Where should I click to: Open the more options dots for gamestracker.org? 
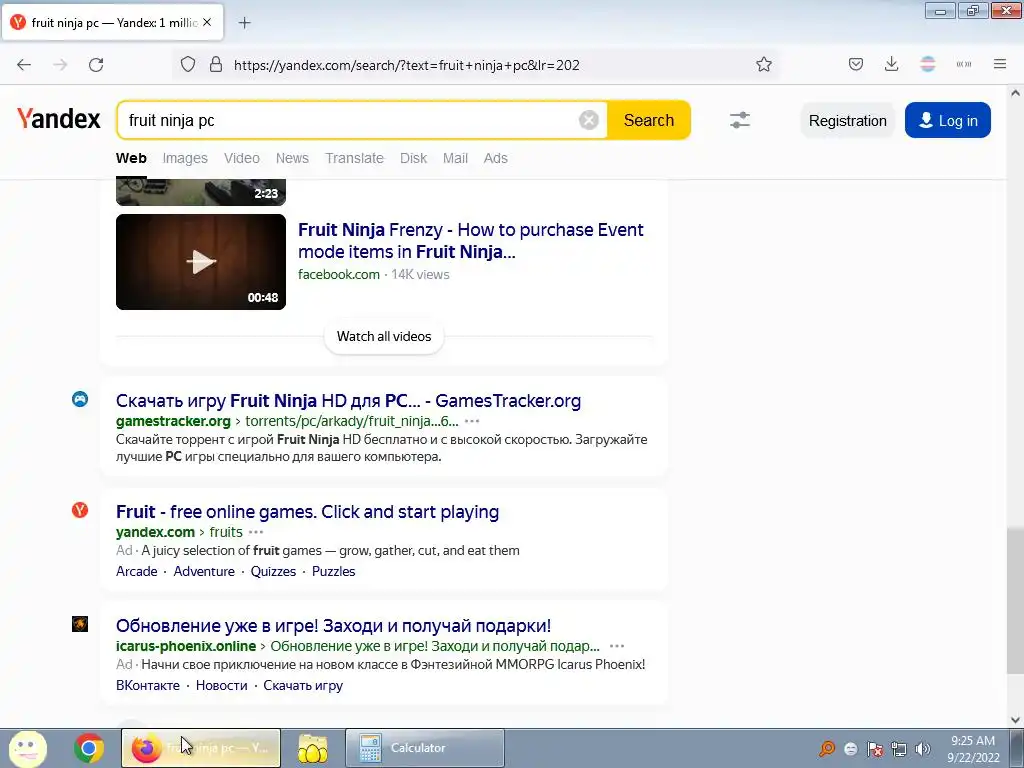[x=472, y=421]
